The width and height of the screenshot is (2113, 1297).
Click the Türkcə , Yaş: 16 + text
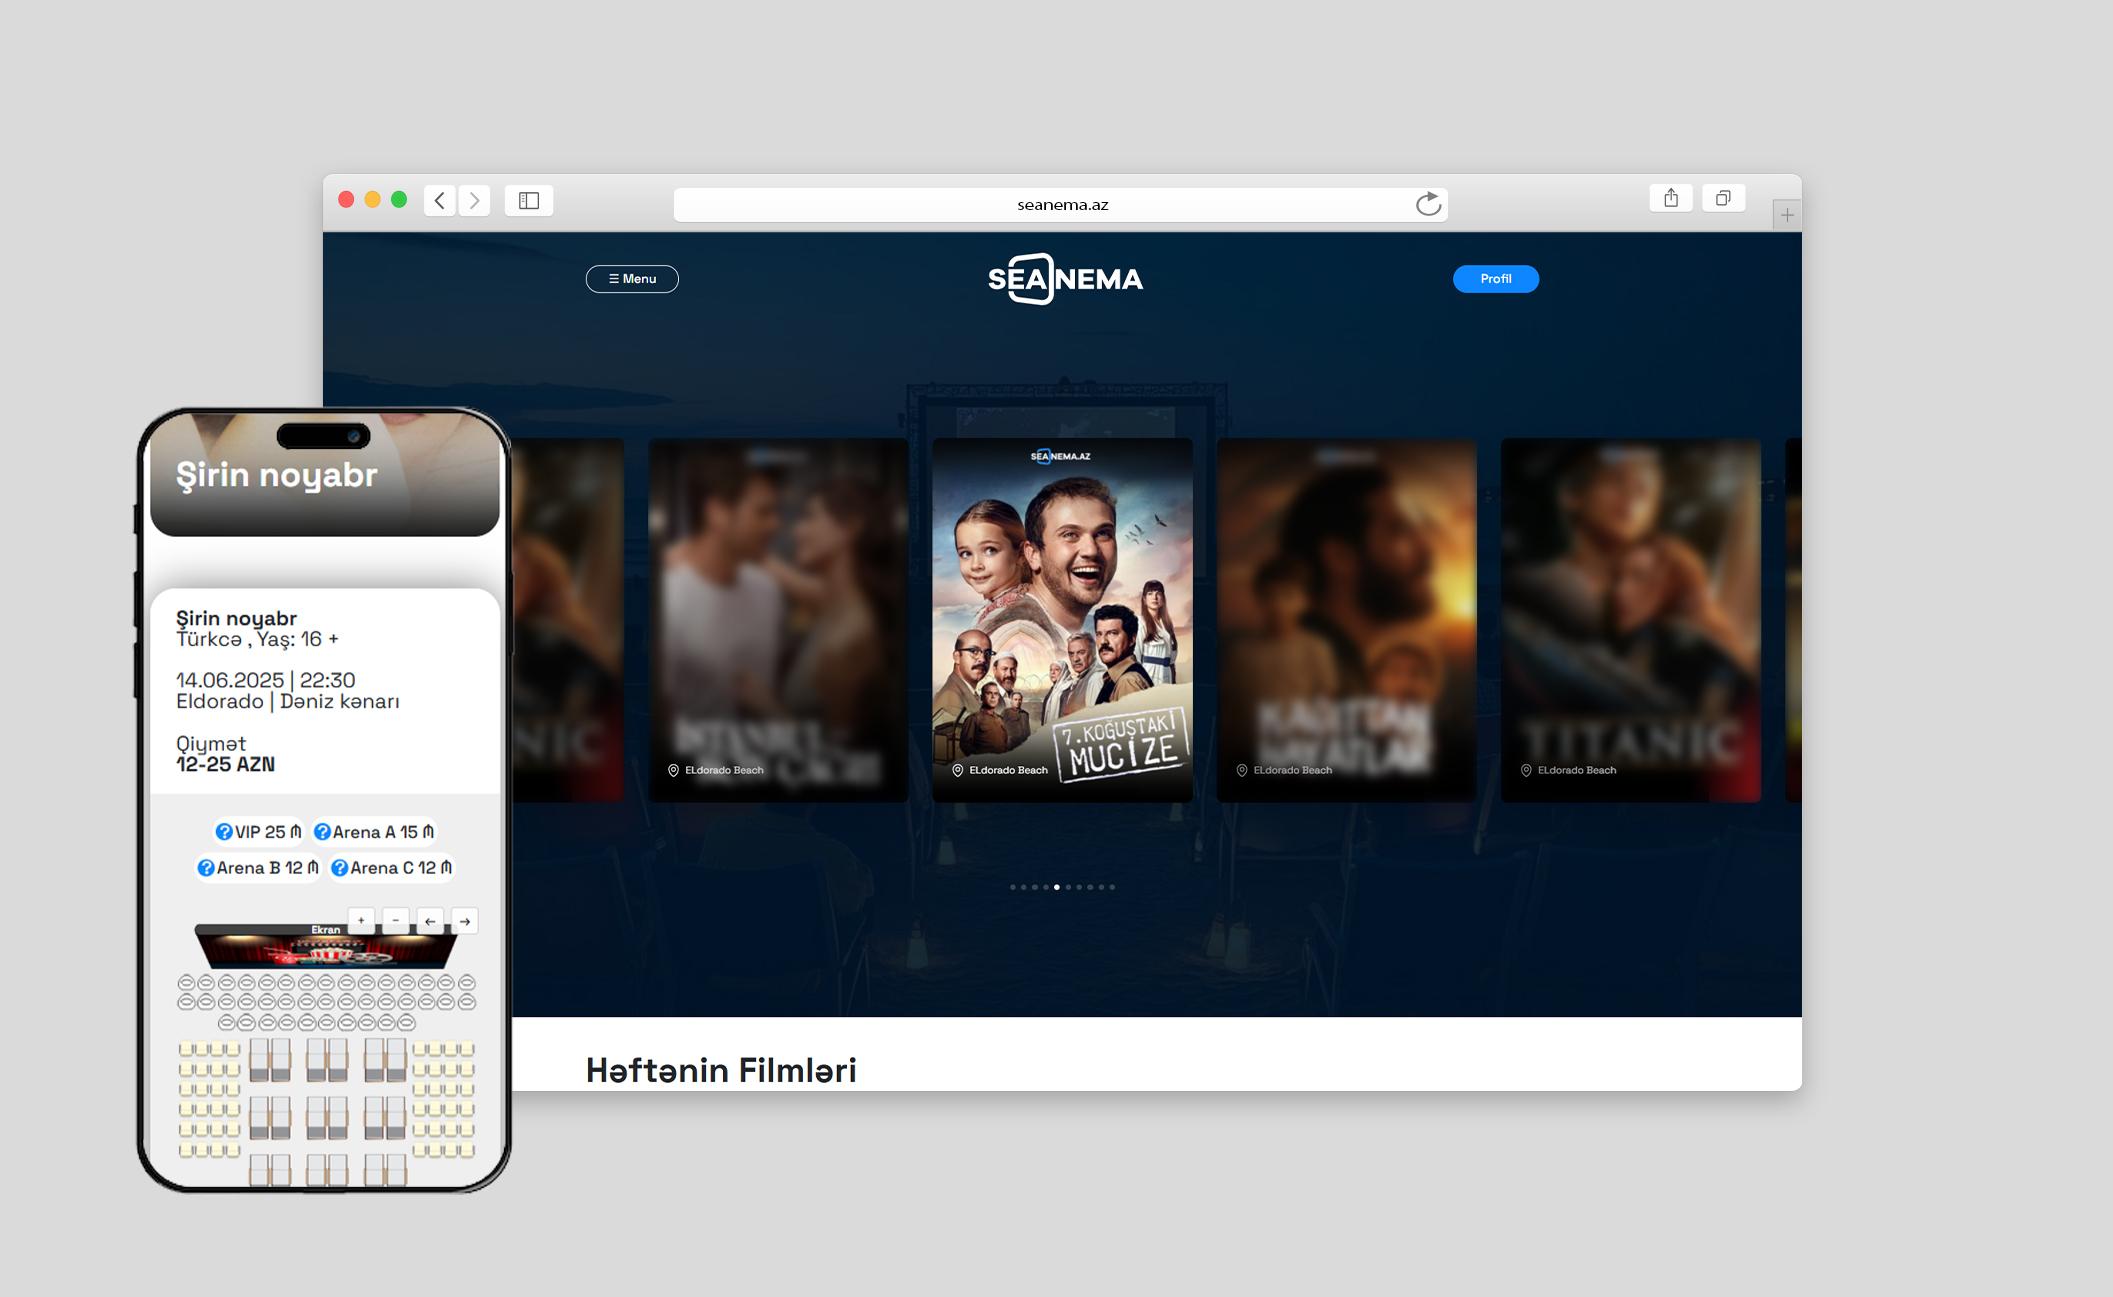point(257,639)
